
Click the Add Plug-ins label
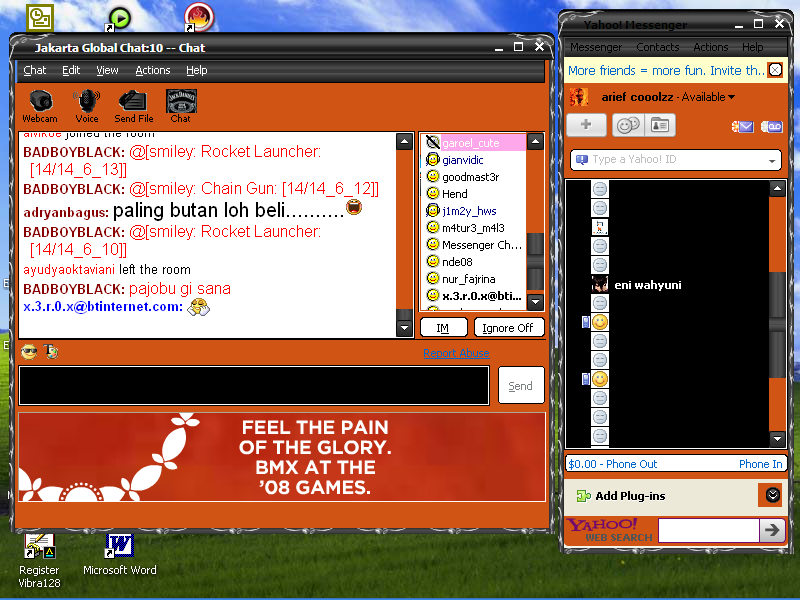tap(630, 496)
